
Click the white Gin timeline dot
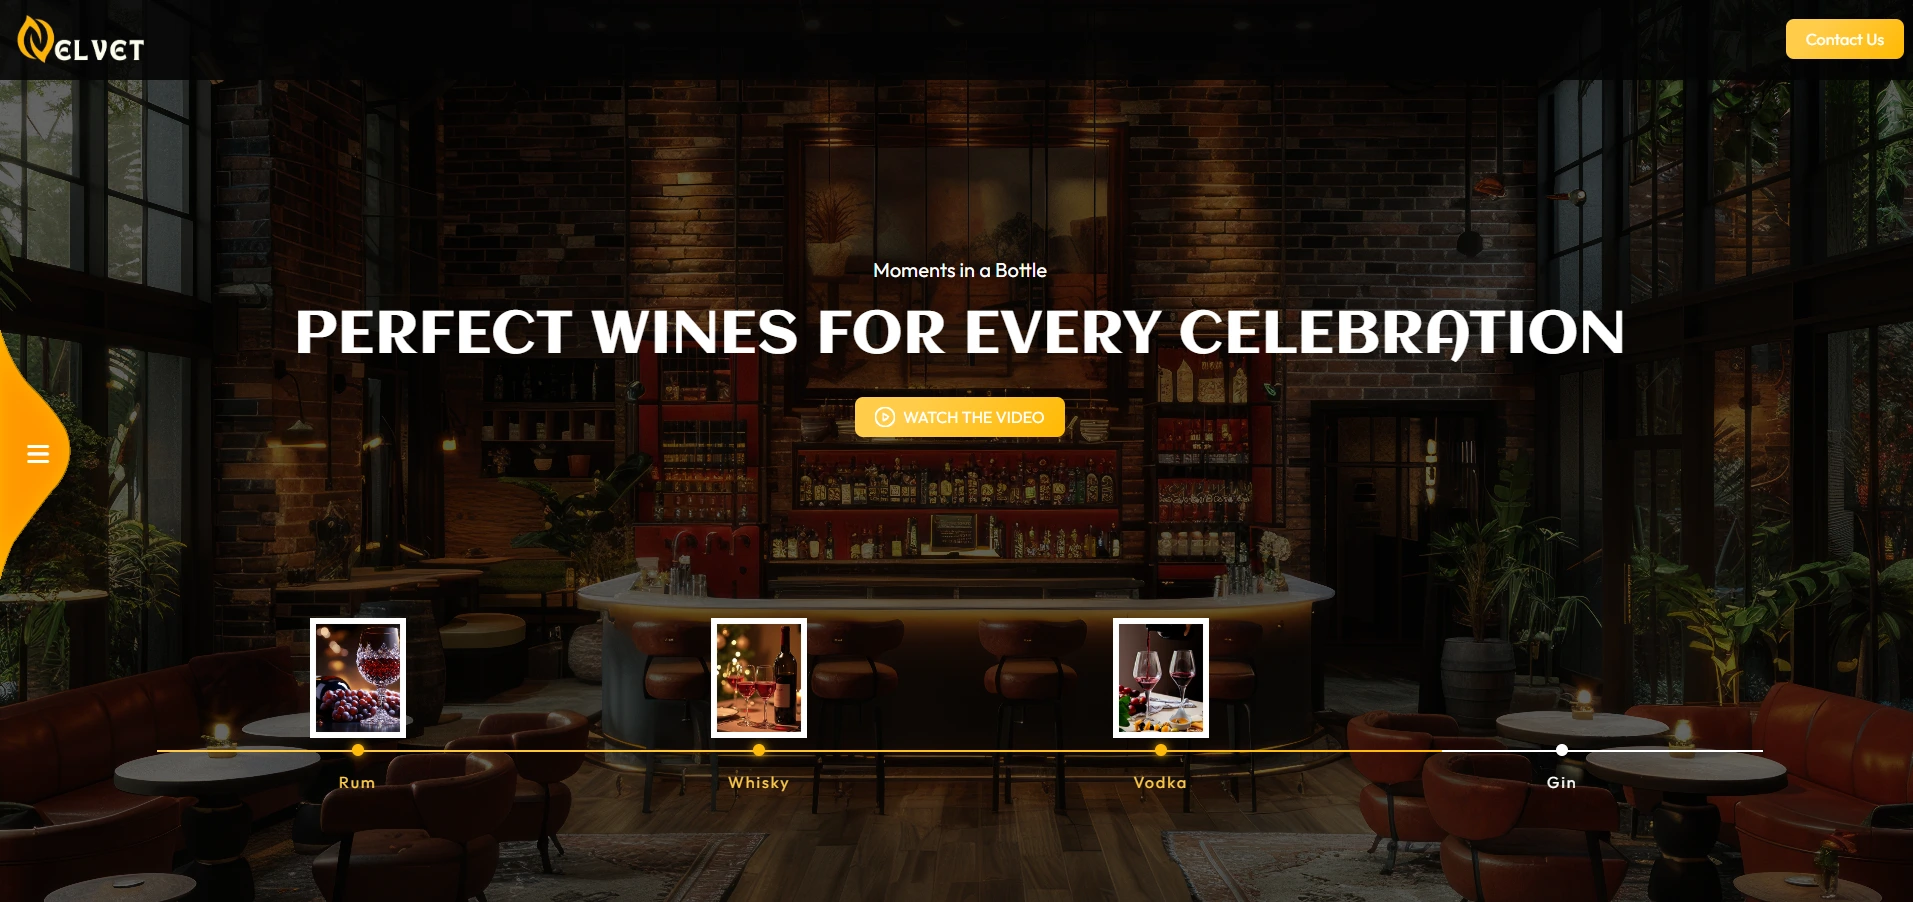click(1562, 750)
